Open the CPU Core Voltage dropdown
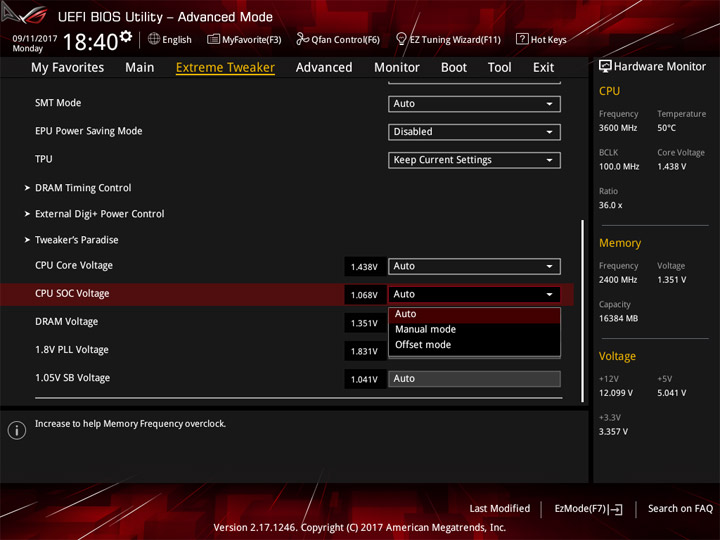The image size is (720, 540). [474, 266]
